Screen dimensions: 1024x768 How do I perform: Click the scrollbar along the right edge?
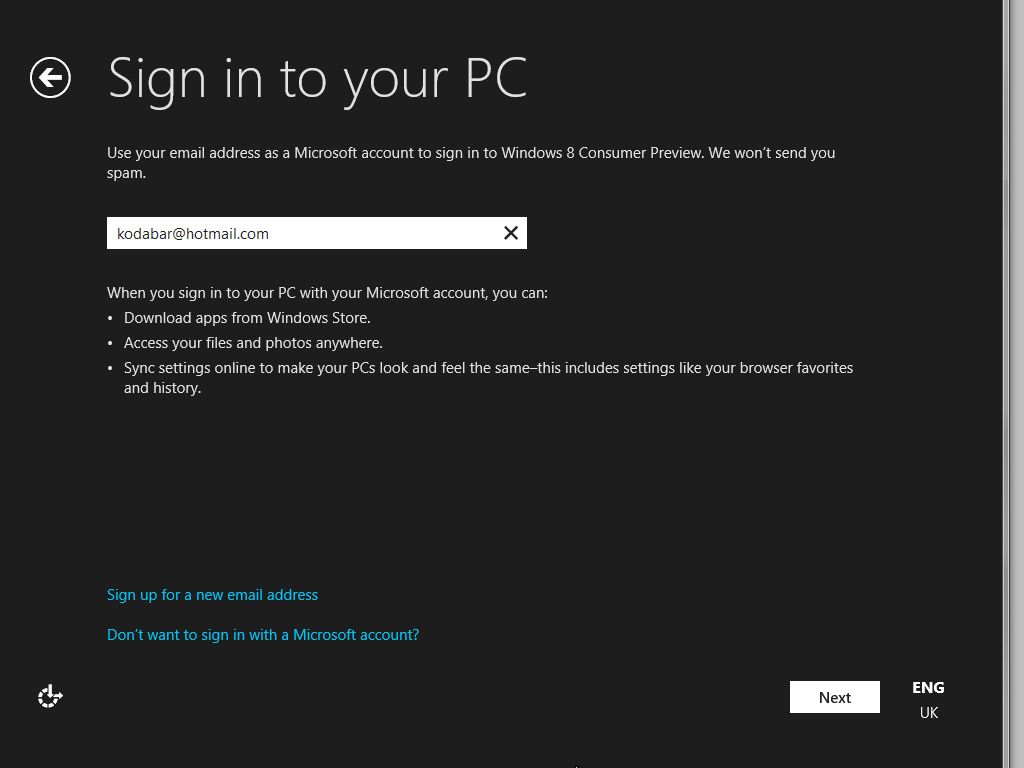coord(1012,384)
